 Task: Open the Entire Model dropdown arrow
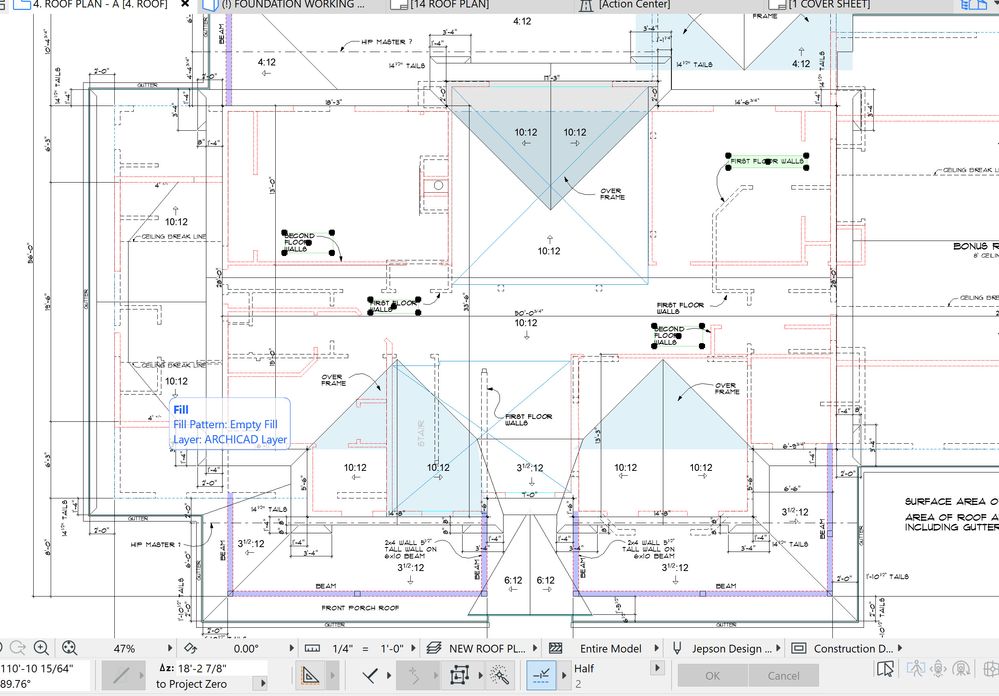pos(656,648)
